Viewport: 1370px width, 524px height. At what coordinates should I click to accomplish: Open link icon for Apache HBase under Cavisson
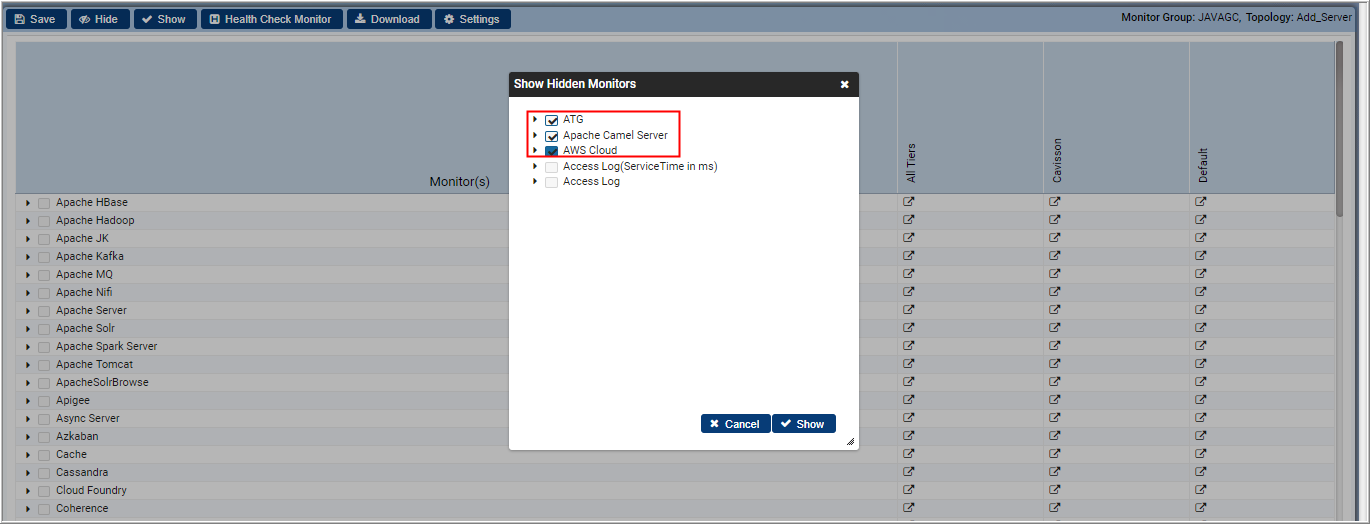click(x=1055, y=202)
